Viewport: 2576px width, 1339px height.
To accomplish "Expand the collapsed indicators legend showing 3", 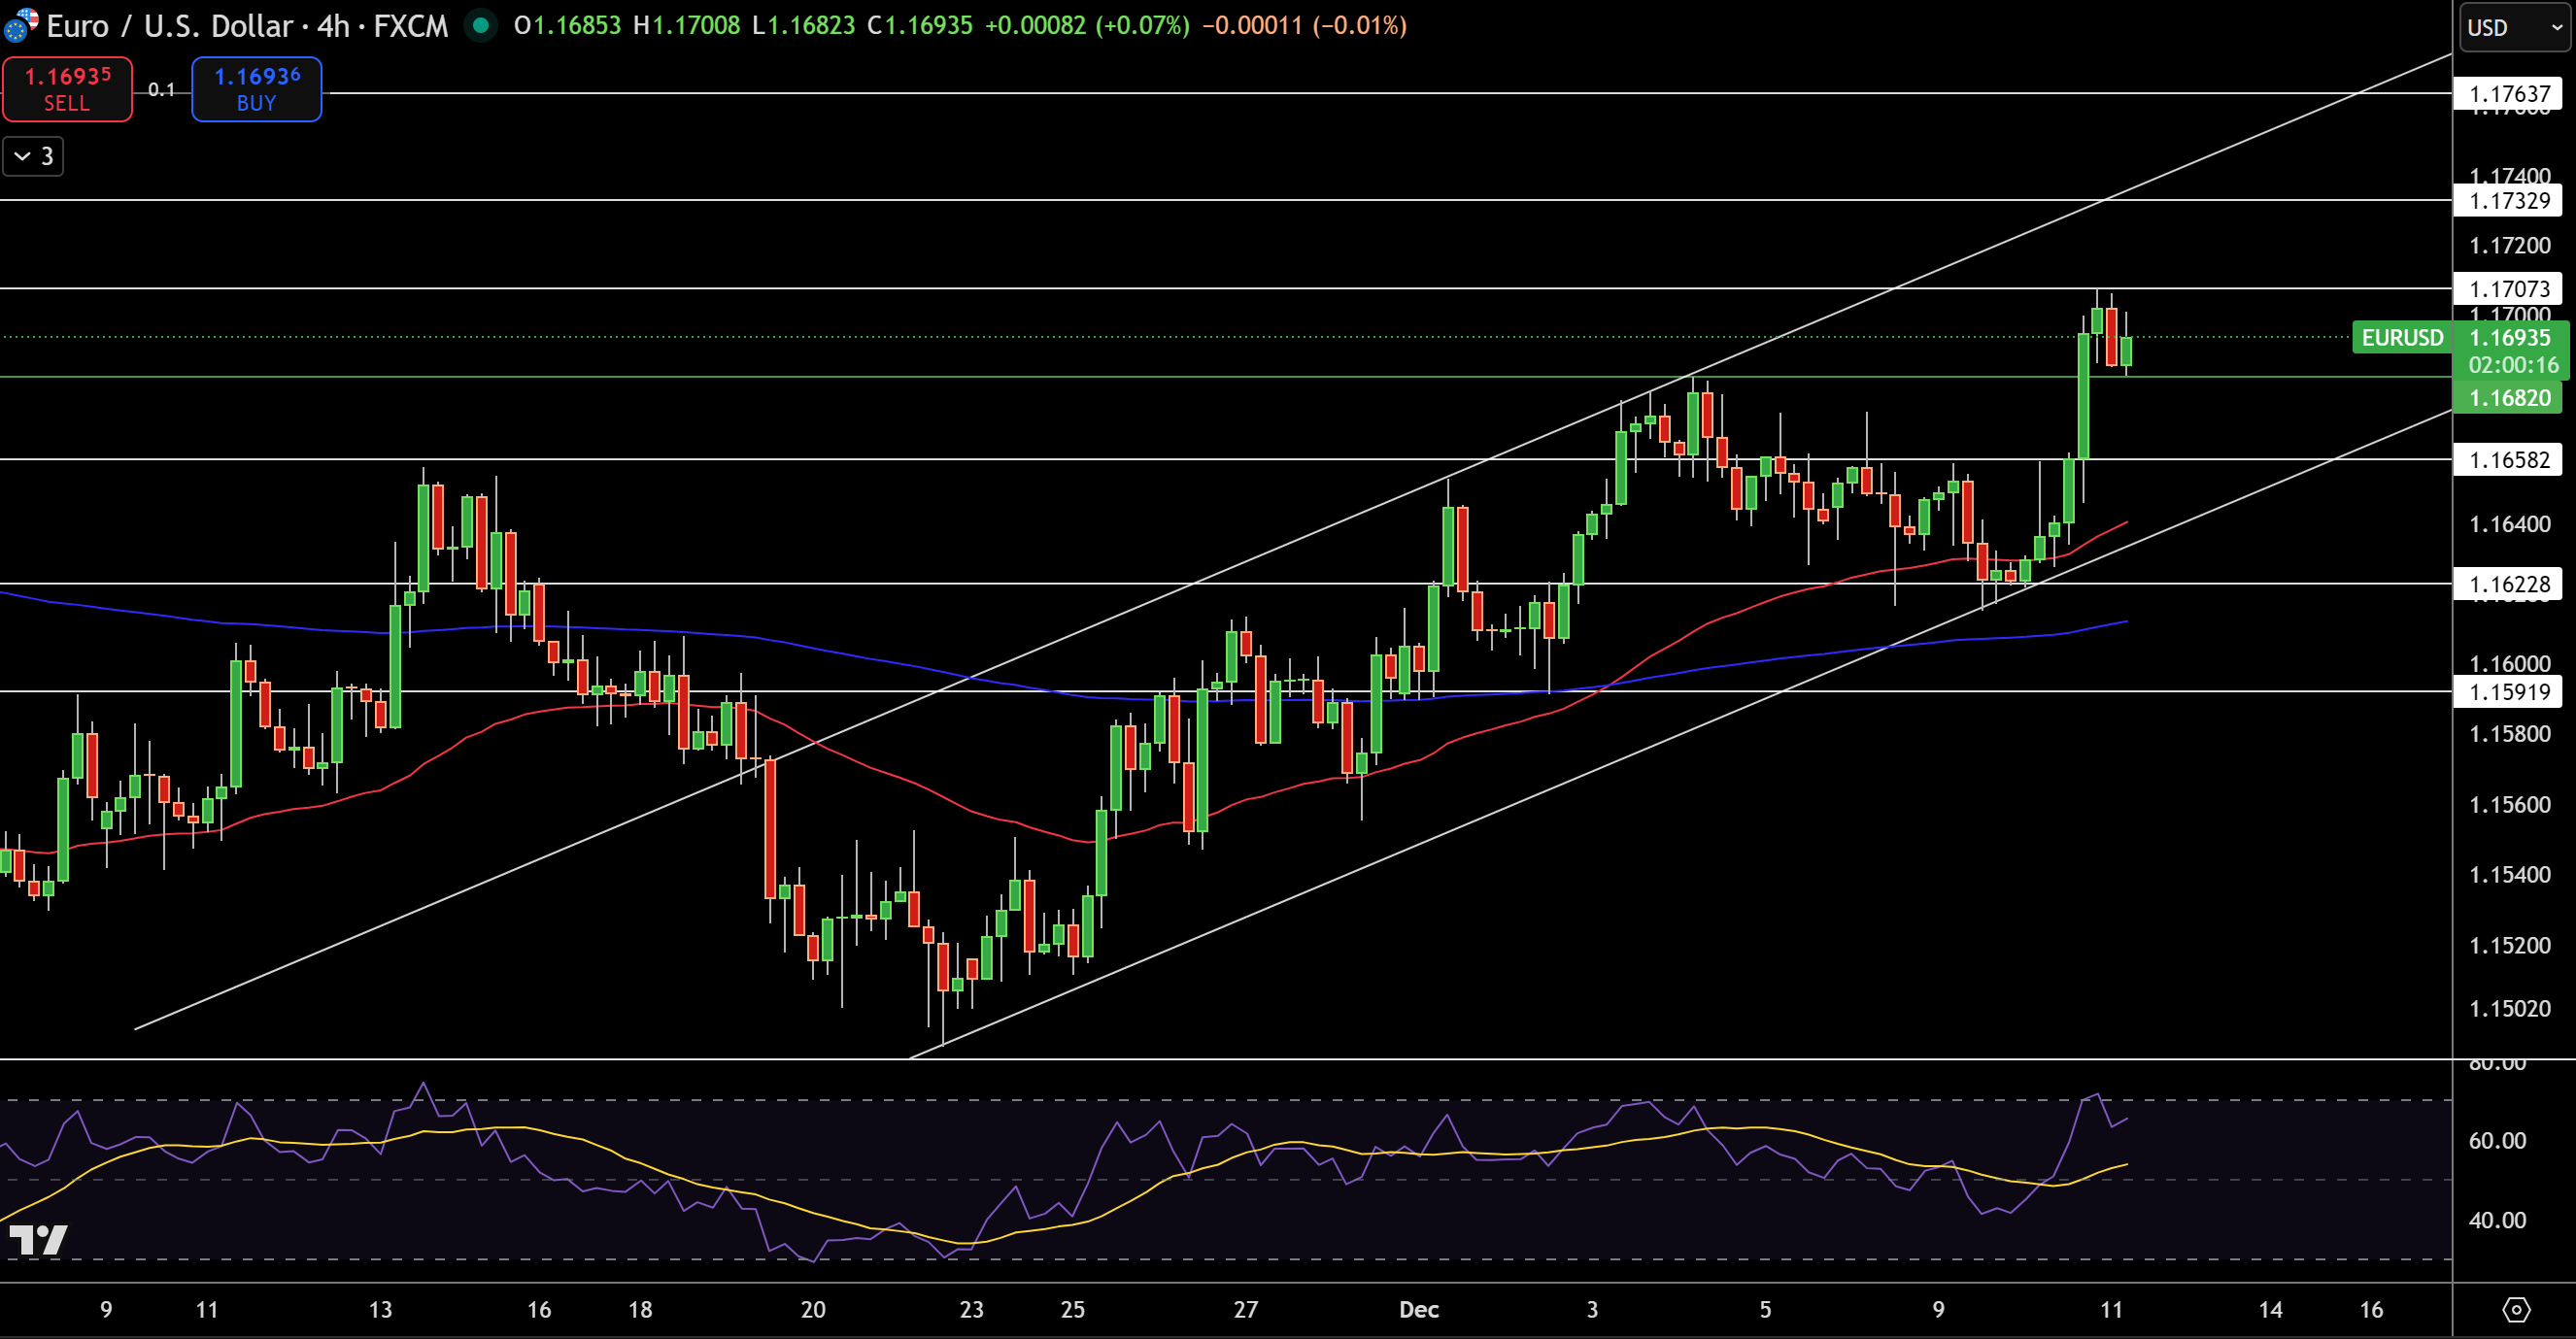I will 33,156.
